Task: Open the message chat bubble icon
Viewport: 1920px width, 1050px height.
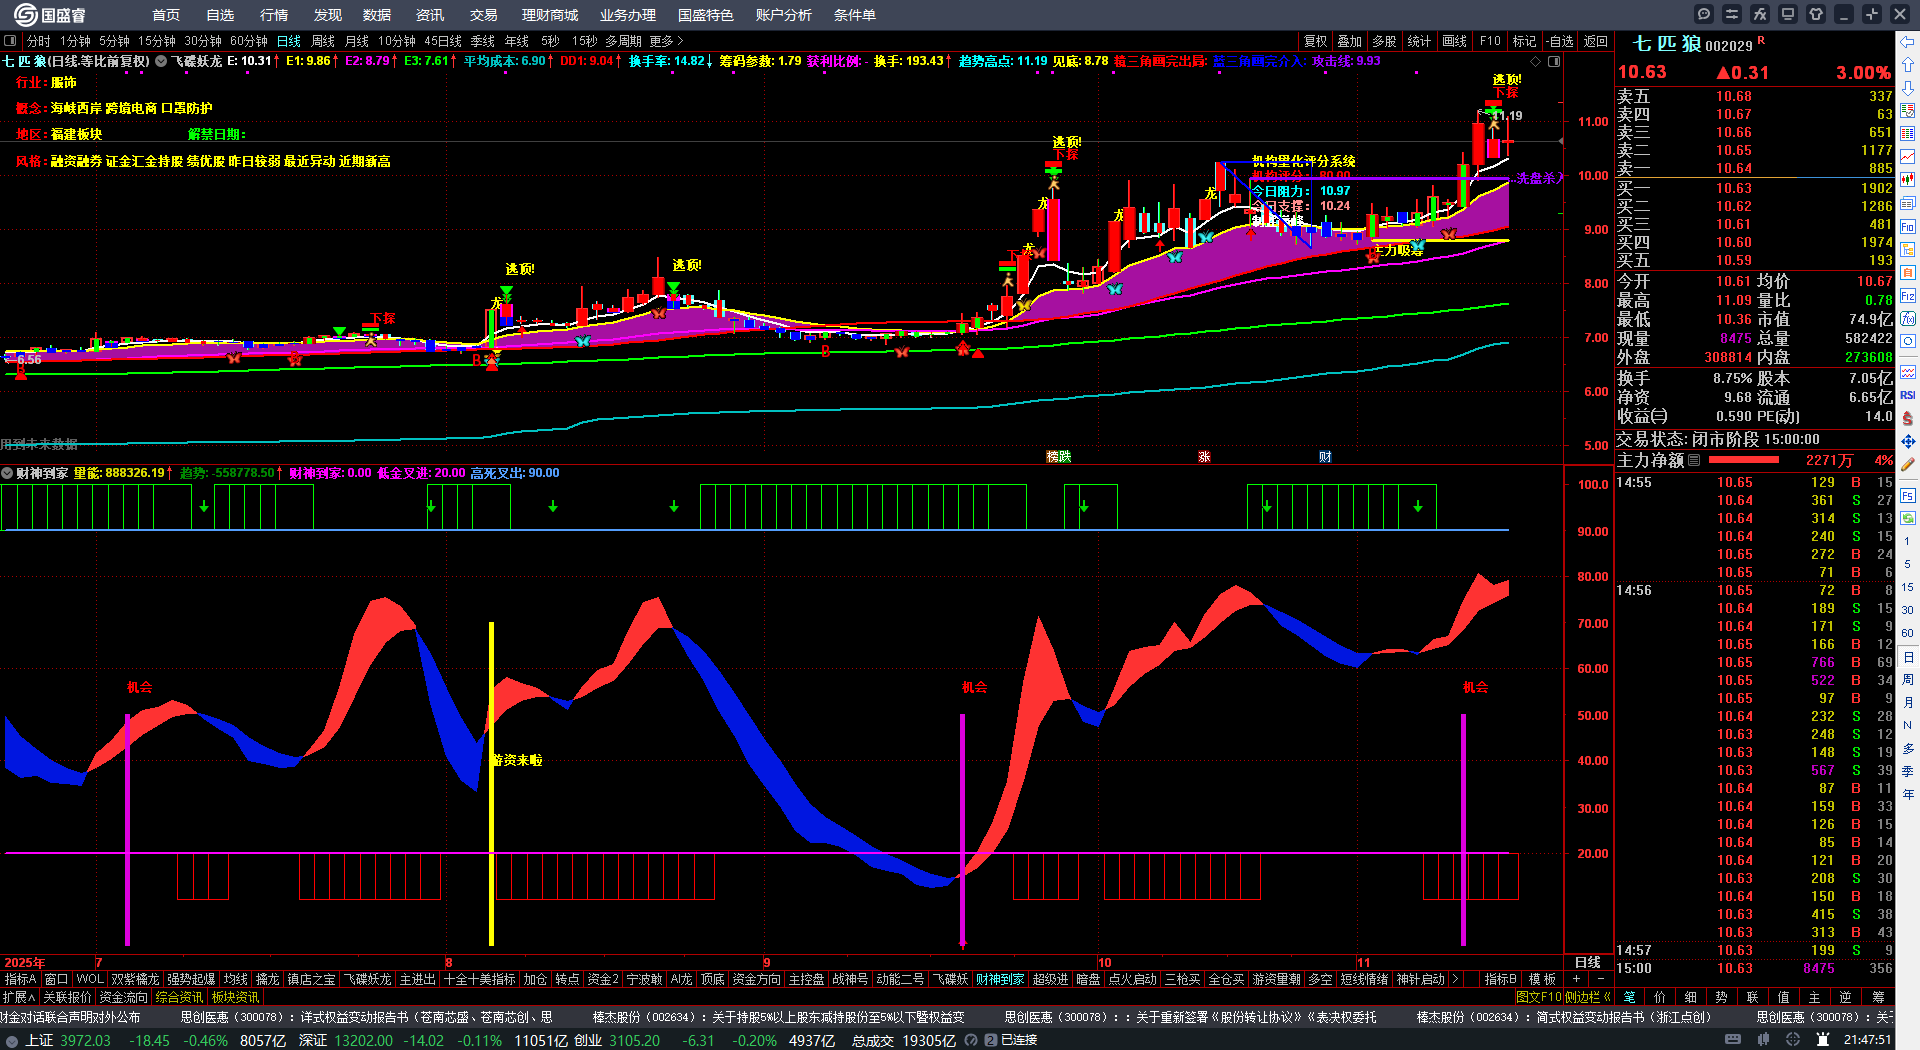Action: 1704,14
